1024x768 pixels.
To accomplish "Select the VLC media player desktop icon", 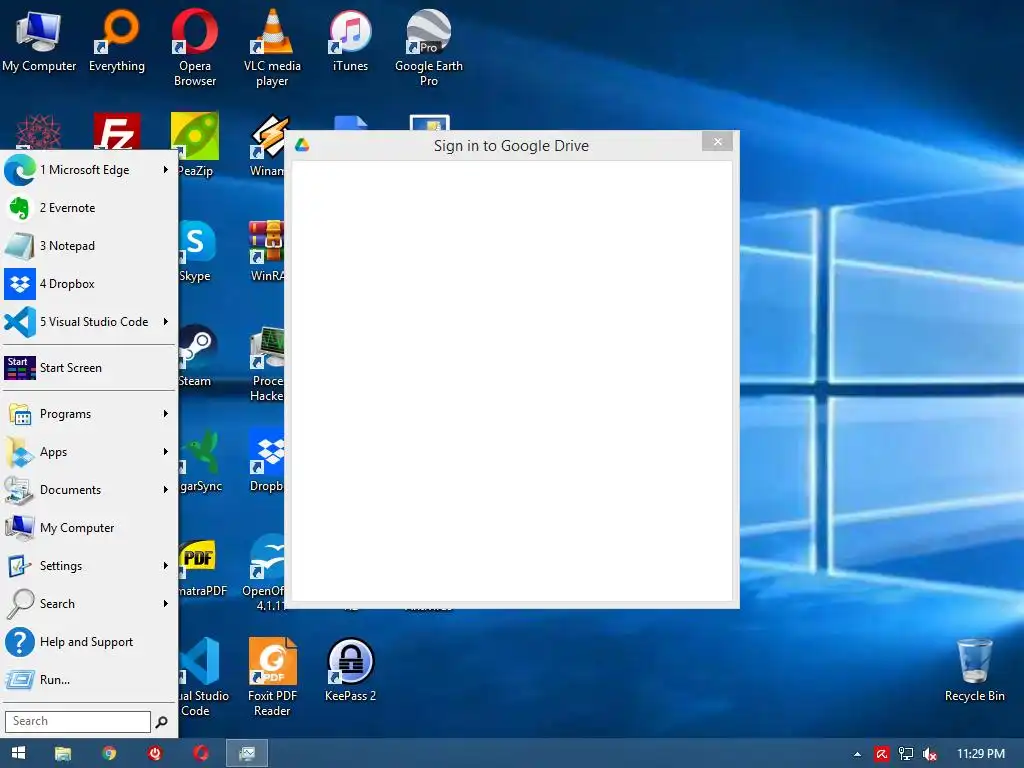I will tap(272, 48).
